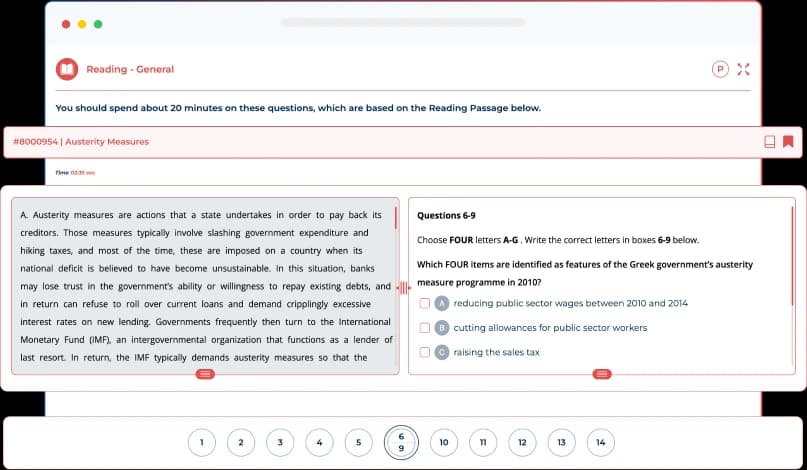Click the letter A badge icon
Screen dimensions: 807x470
coord(441,303)
